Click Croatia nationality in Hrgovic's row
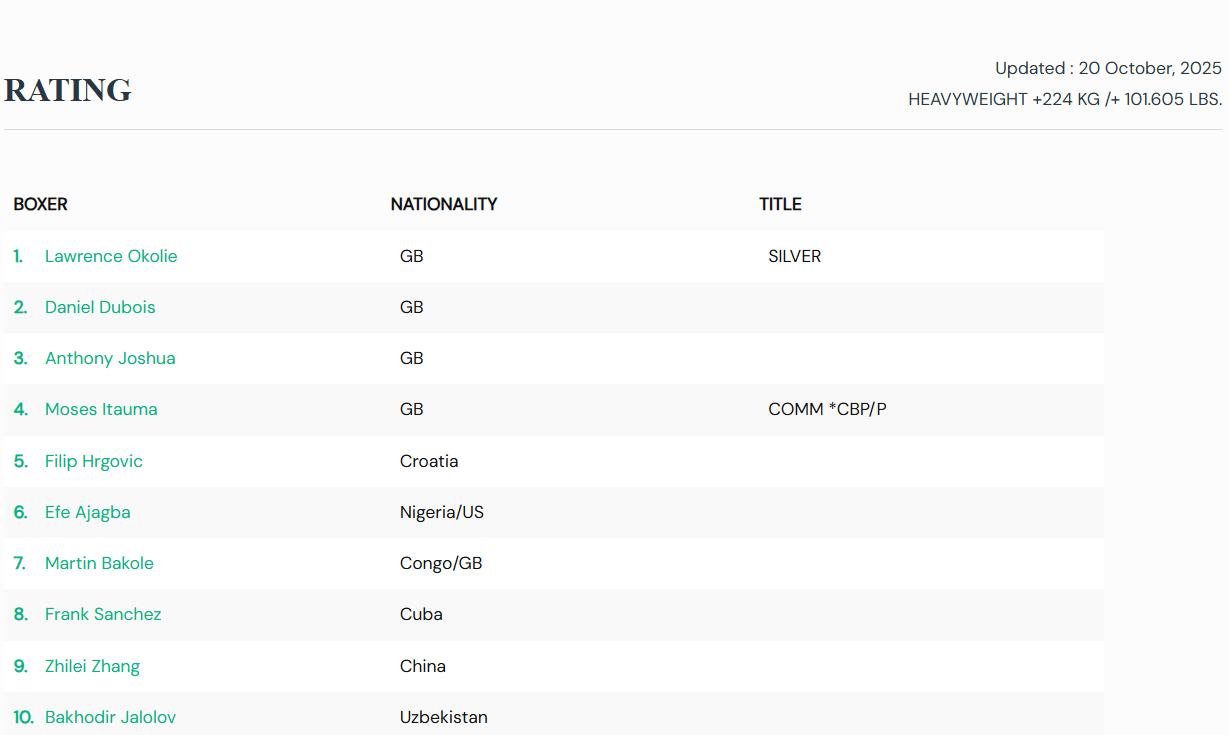Screen dimensions: 1229x735 coord(429,461)
